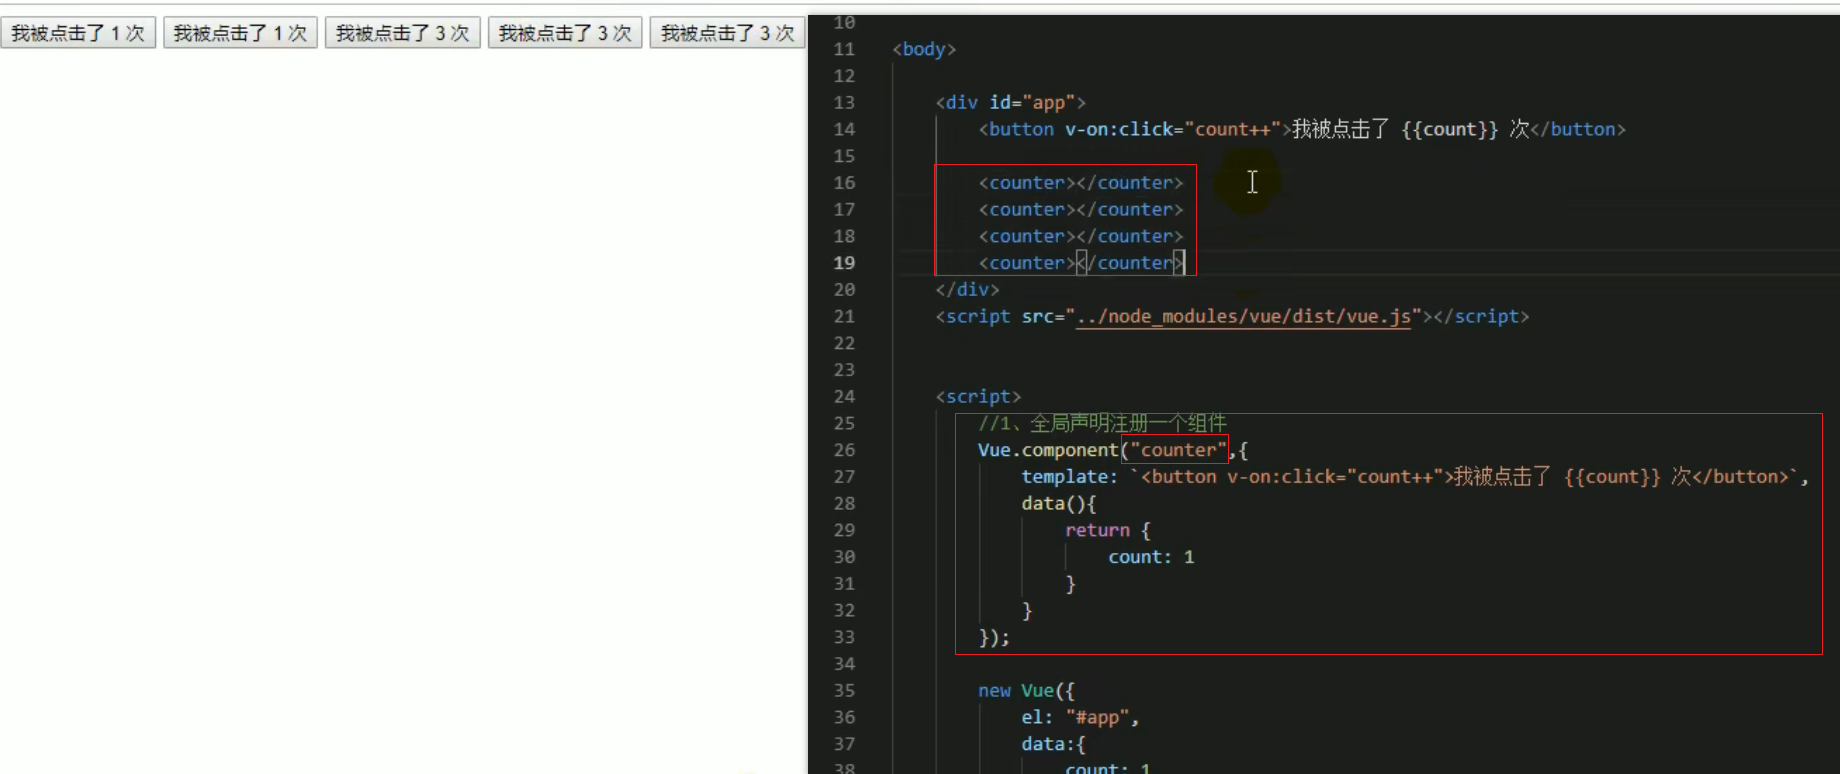
Task: Click line number 26 in the gutter
Action: click(844, 450)
